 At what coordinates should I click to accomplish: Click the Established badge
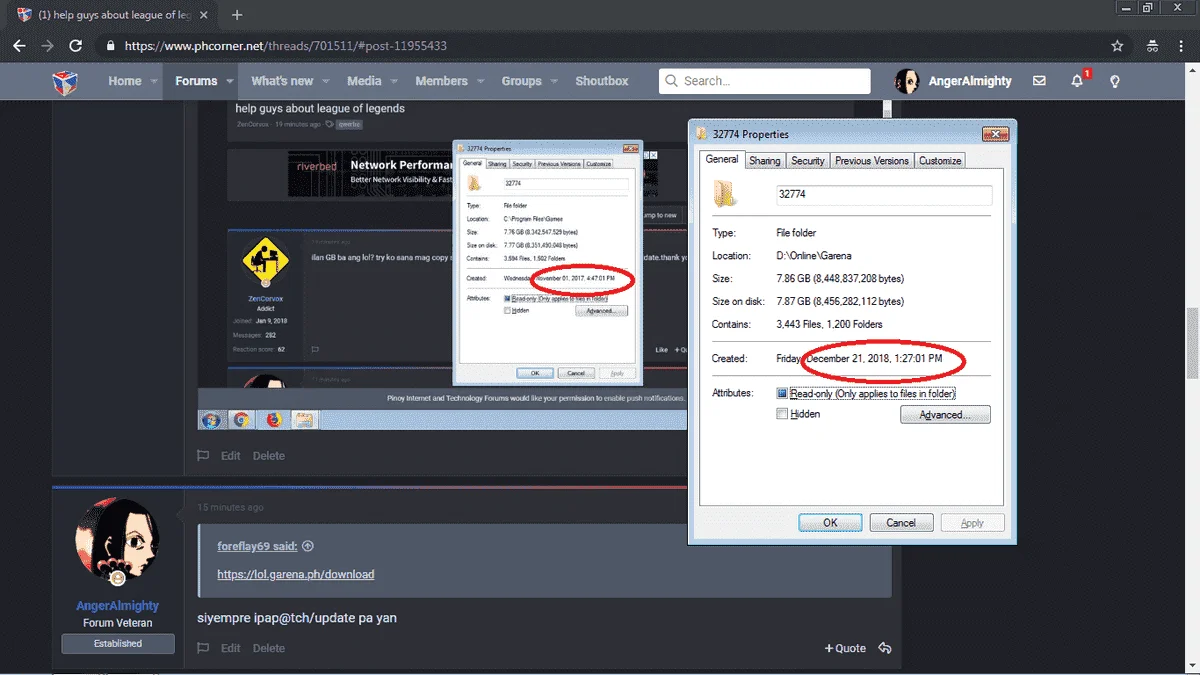118,644
